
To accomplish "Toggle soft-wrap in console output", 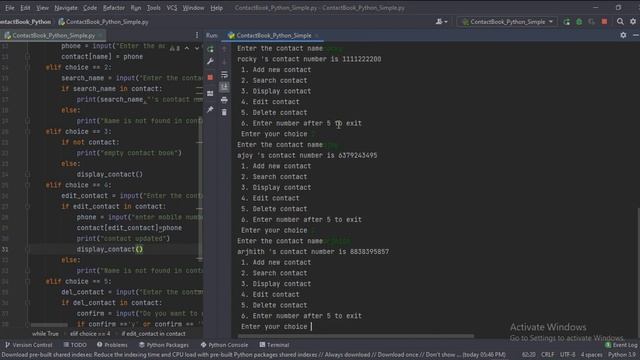I will (x=224, y=75).
